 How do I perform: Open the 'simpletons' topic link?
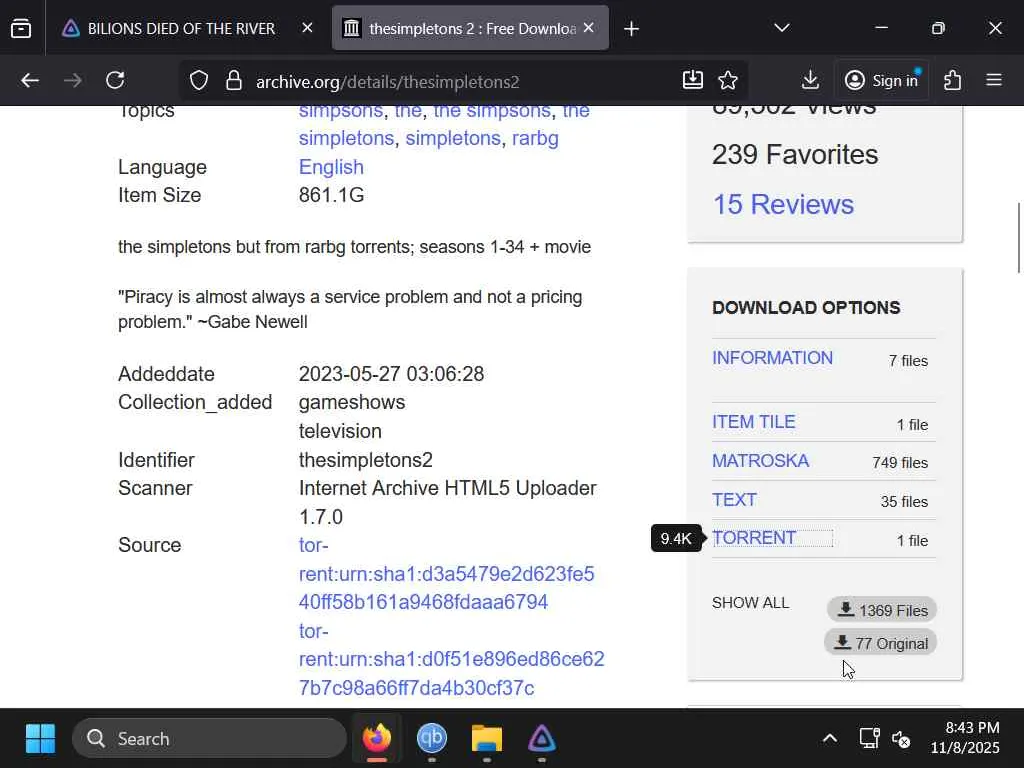(453, 138)
